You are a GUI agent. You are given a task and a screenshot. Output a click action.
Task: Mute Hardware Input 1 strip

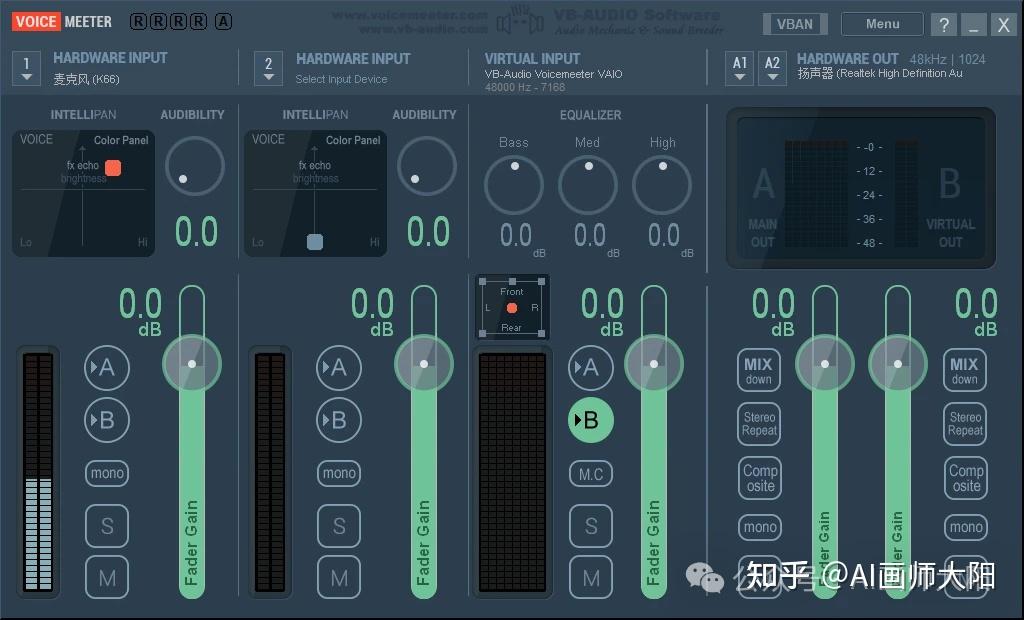107,578
